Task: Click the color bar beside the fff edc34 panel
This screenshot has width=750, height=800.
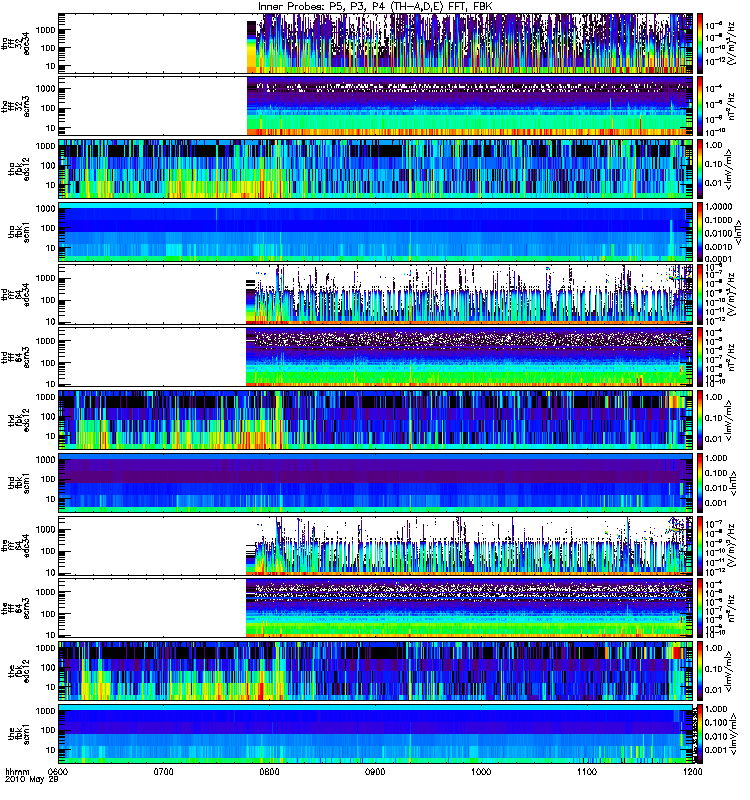Action: (700, 546)
